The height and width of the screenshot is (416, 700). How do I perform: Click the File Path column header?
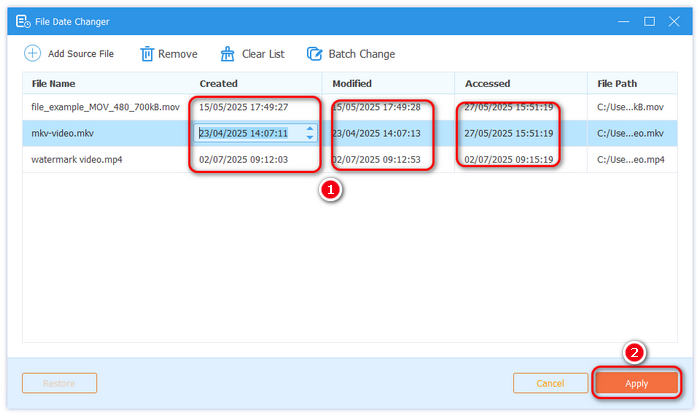[617, 83]
